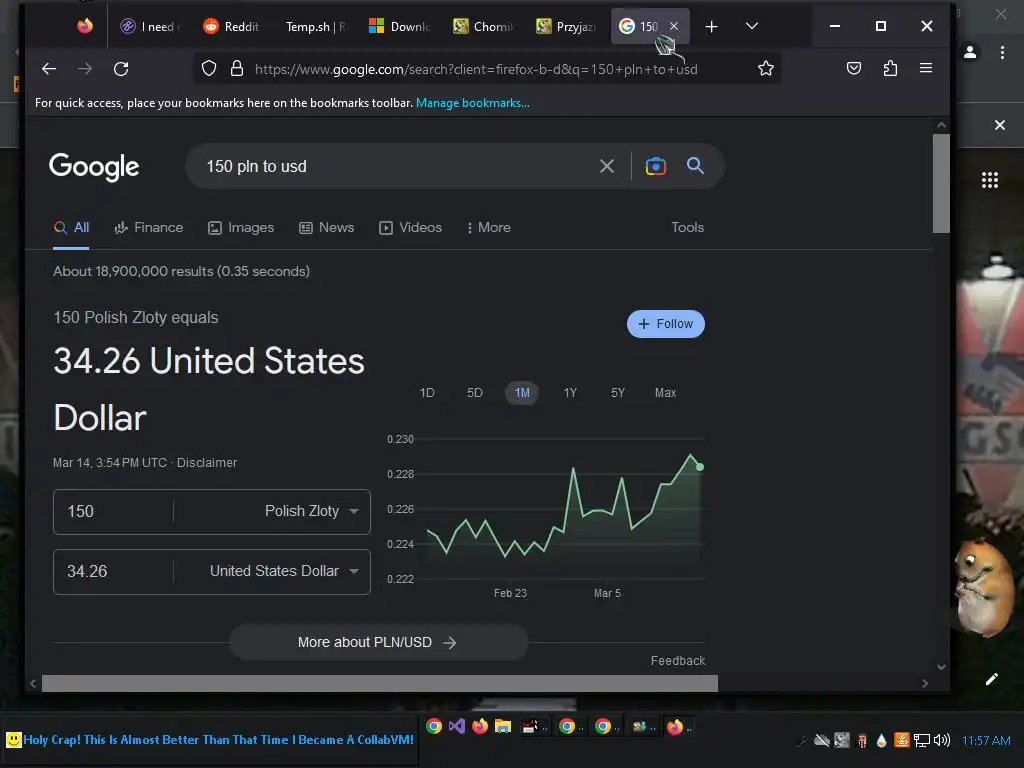Select the All results filter
1024x768 pixels.
point(71,228)
